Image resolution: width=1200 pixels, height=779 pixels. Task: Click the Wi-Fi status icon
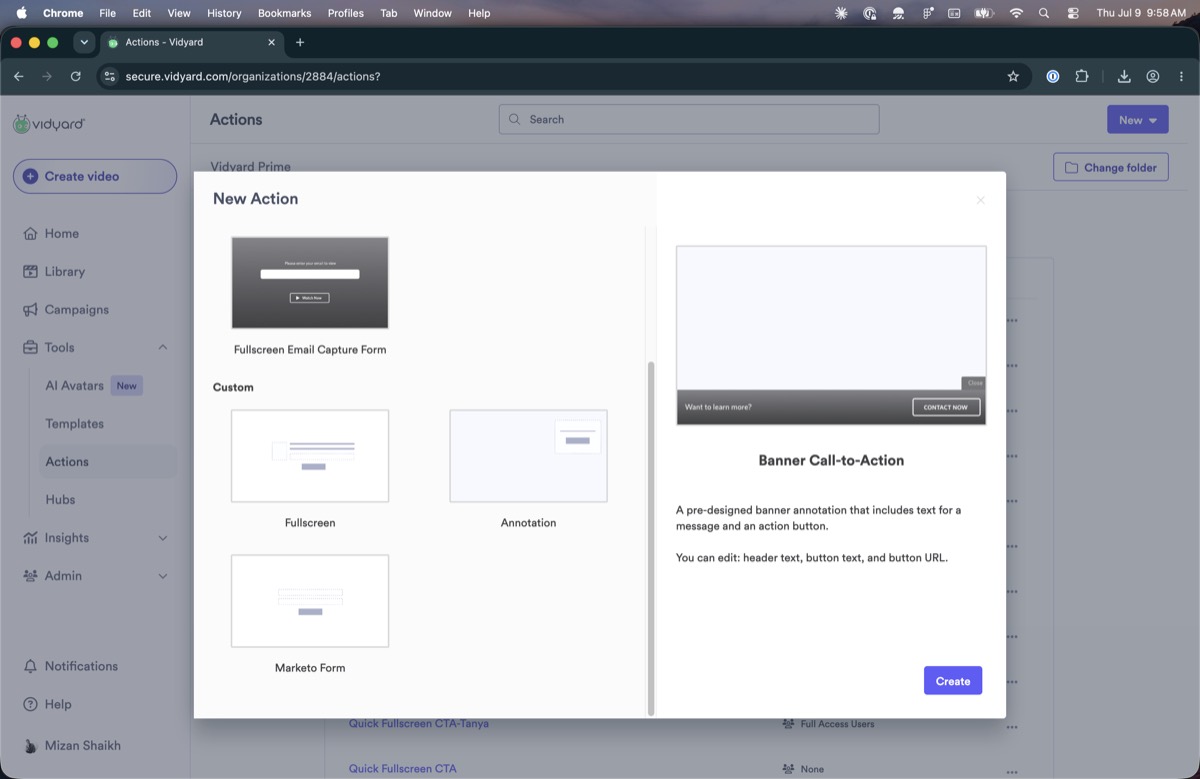1016,13
